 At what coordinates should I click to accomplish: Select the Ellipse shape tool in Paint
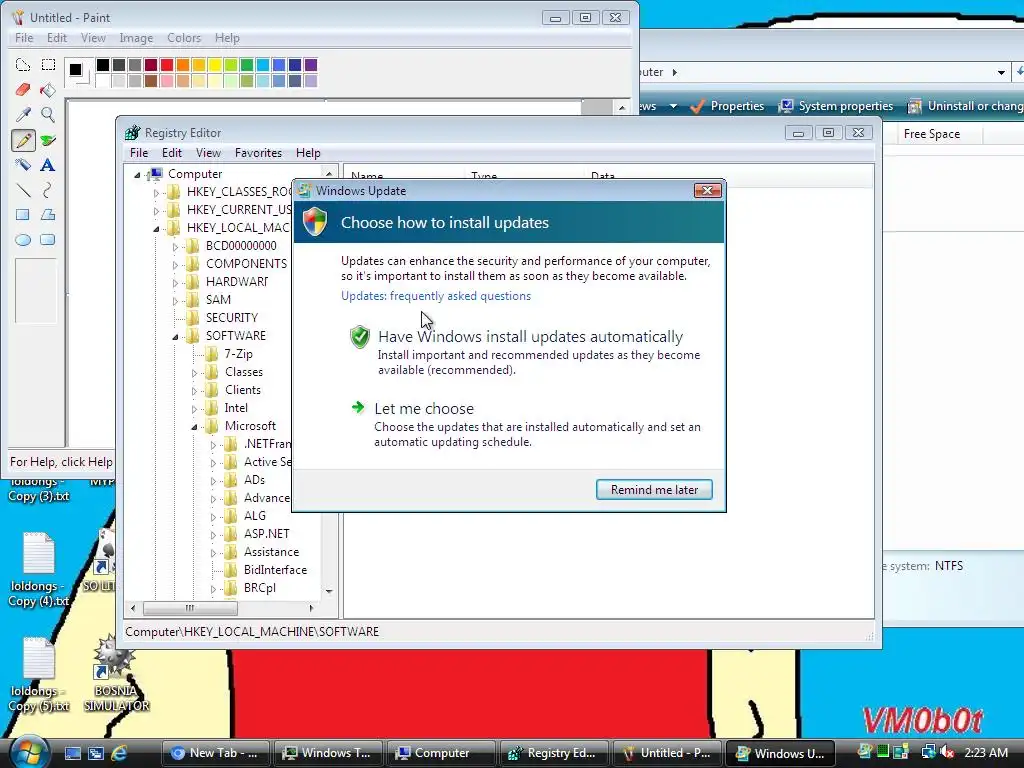[23, 240]
